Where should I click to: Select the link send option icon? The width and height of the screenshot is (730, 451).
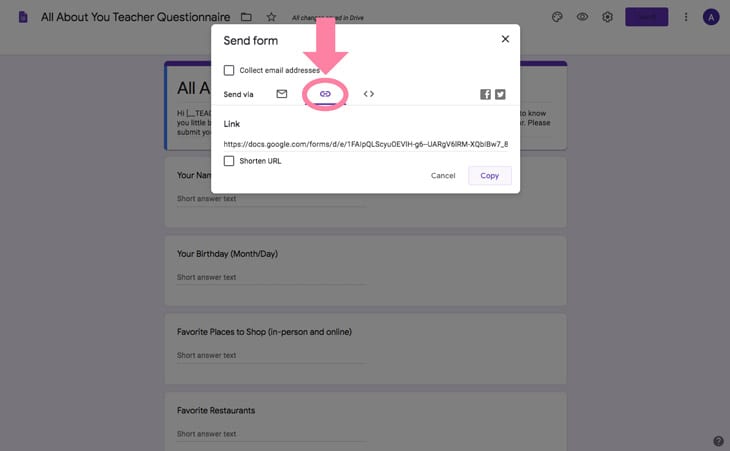tap(325, 94)
